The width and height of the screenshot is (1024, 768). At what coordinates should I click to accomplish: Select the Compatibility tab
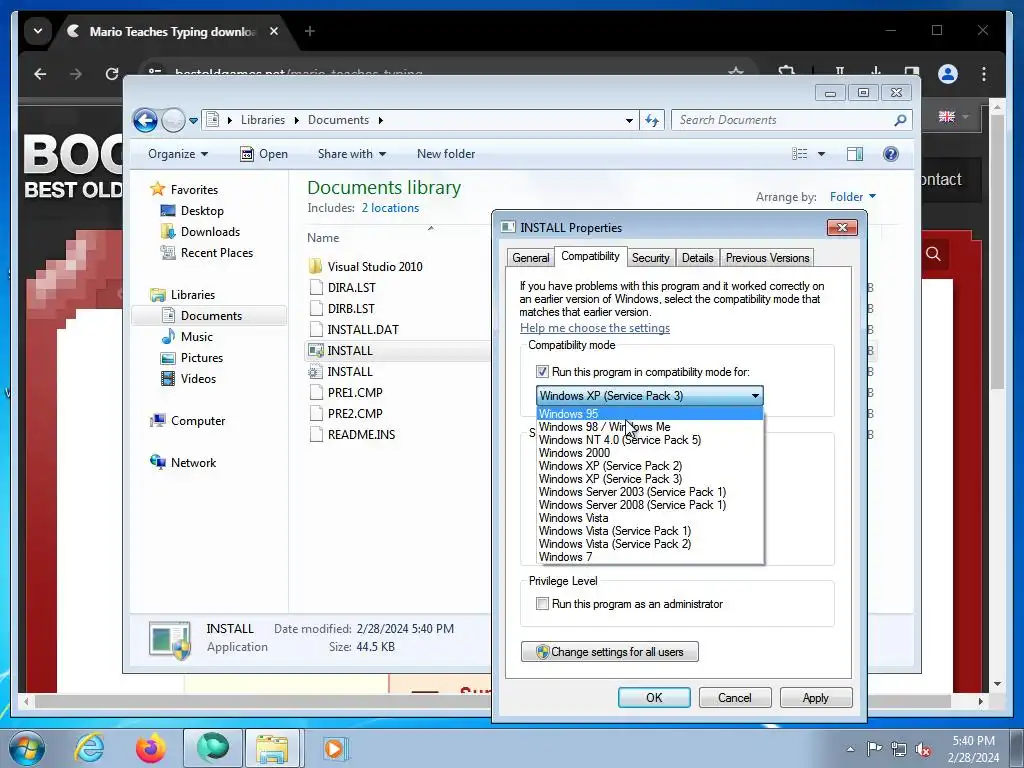pos(590,256)
